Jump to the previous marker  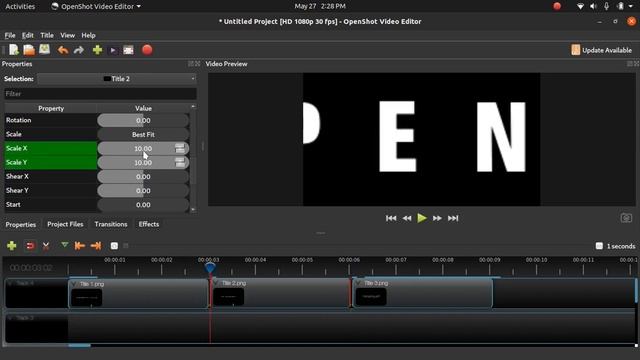pyautogui.click(x=80, y=246)
